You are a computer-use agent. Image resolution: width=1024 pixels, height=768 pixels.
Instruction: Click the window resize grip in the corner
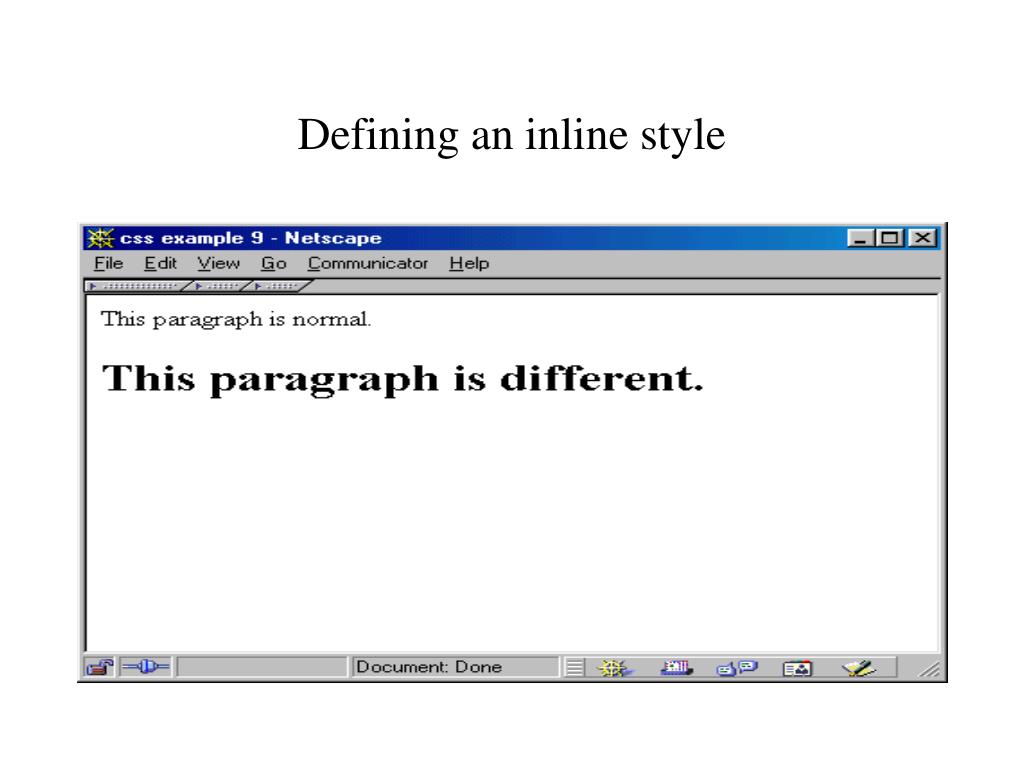pos(929,669)
